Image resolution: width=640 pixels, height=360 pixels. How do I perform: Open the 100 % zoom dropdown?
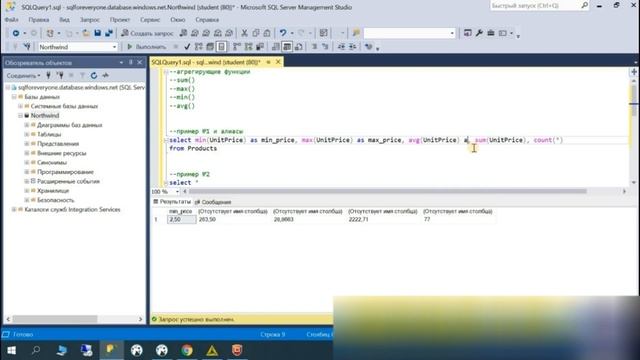coord(177,191)
